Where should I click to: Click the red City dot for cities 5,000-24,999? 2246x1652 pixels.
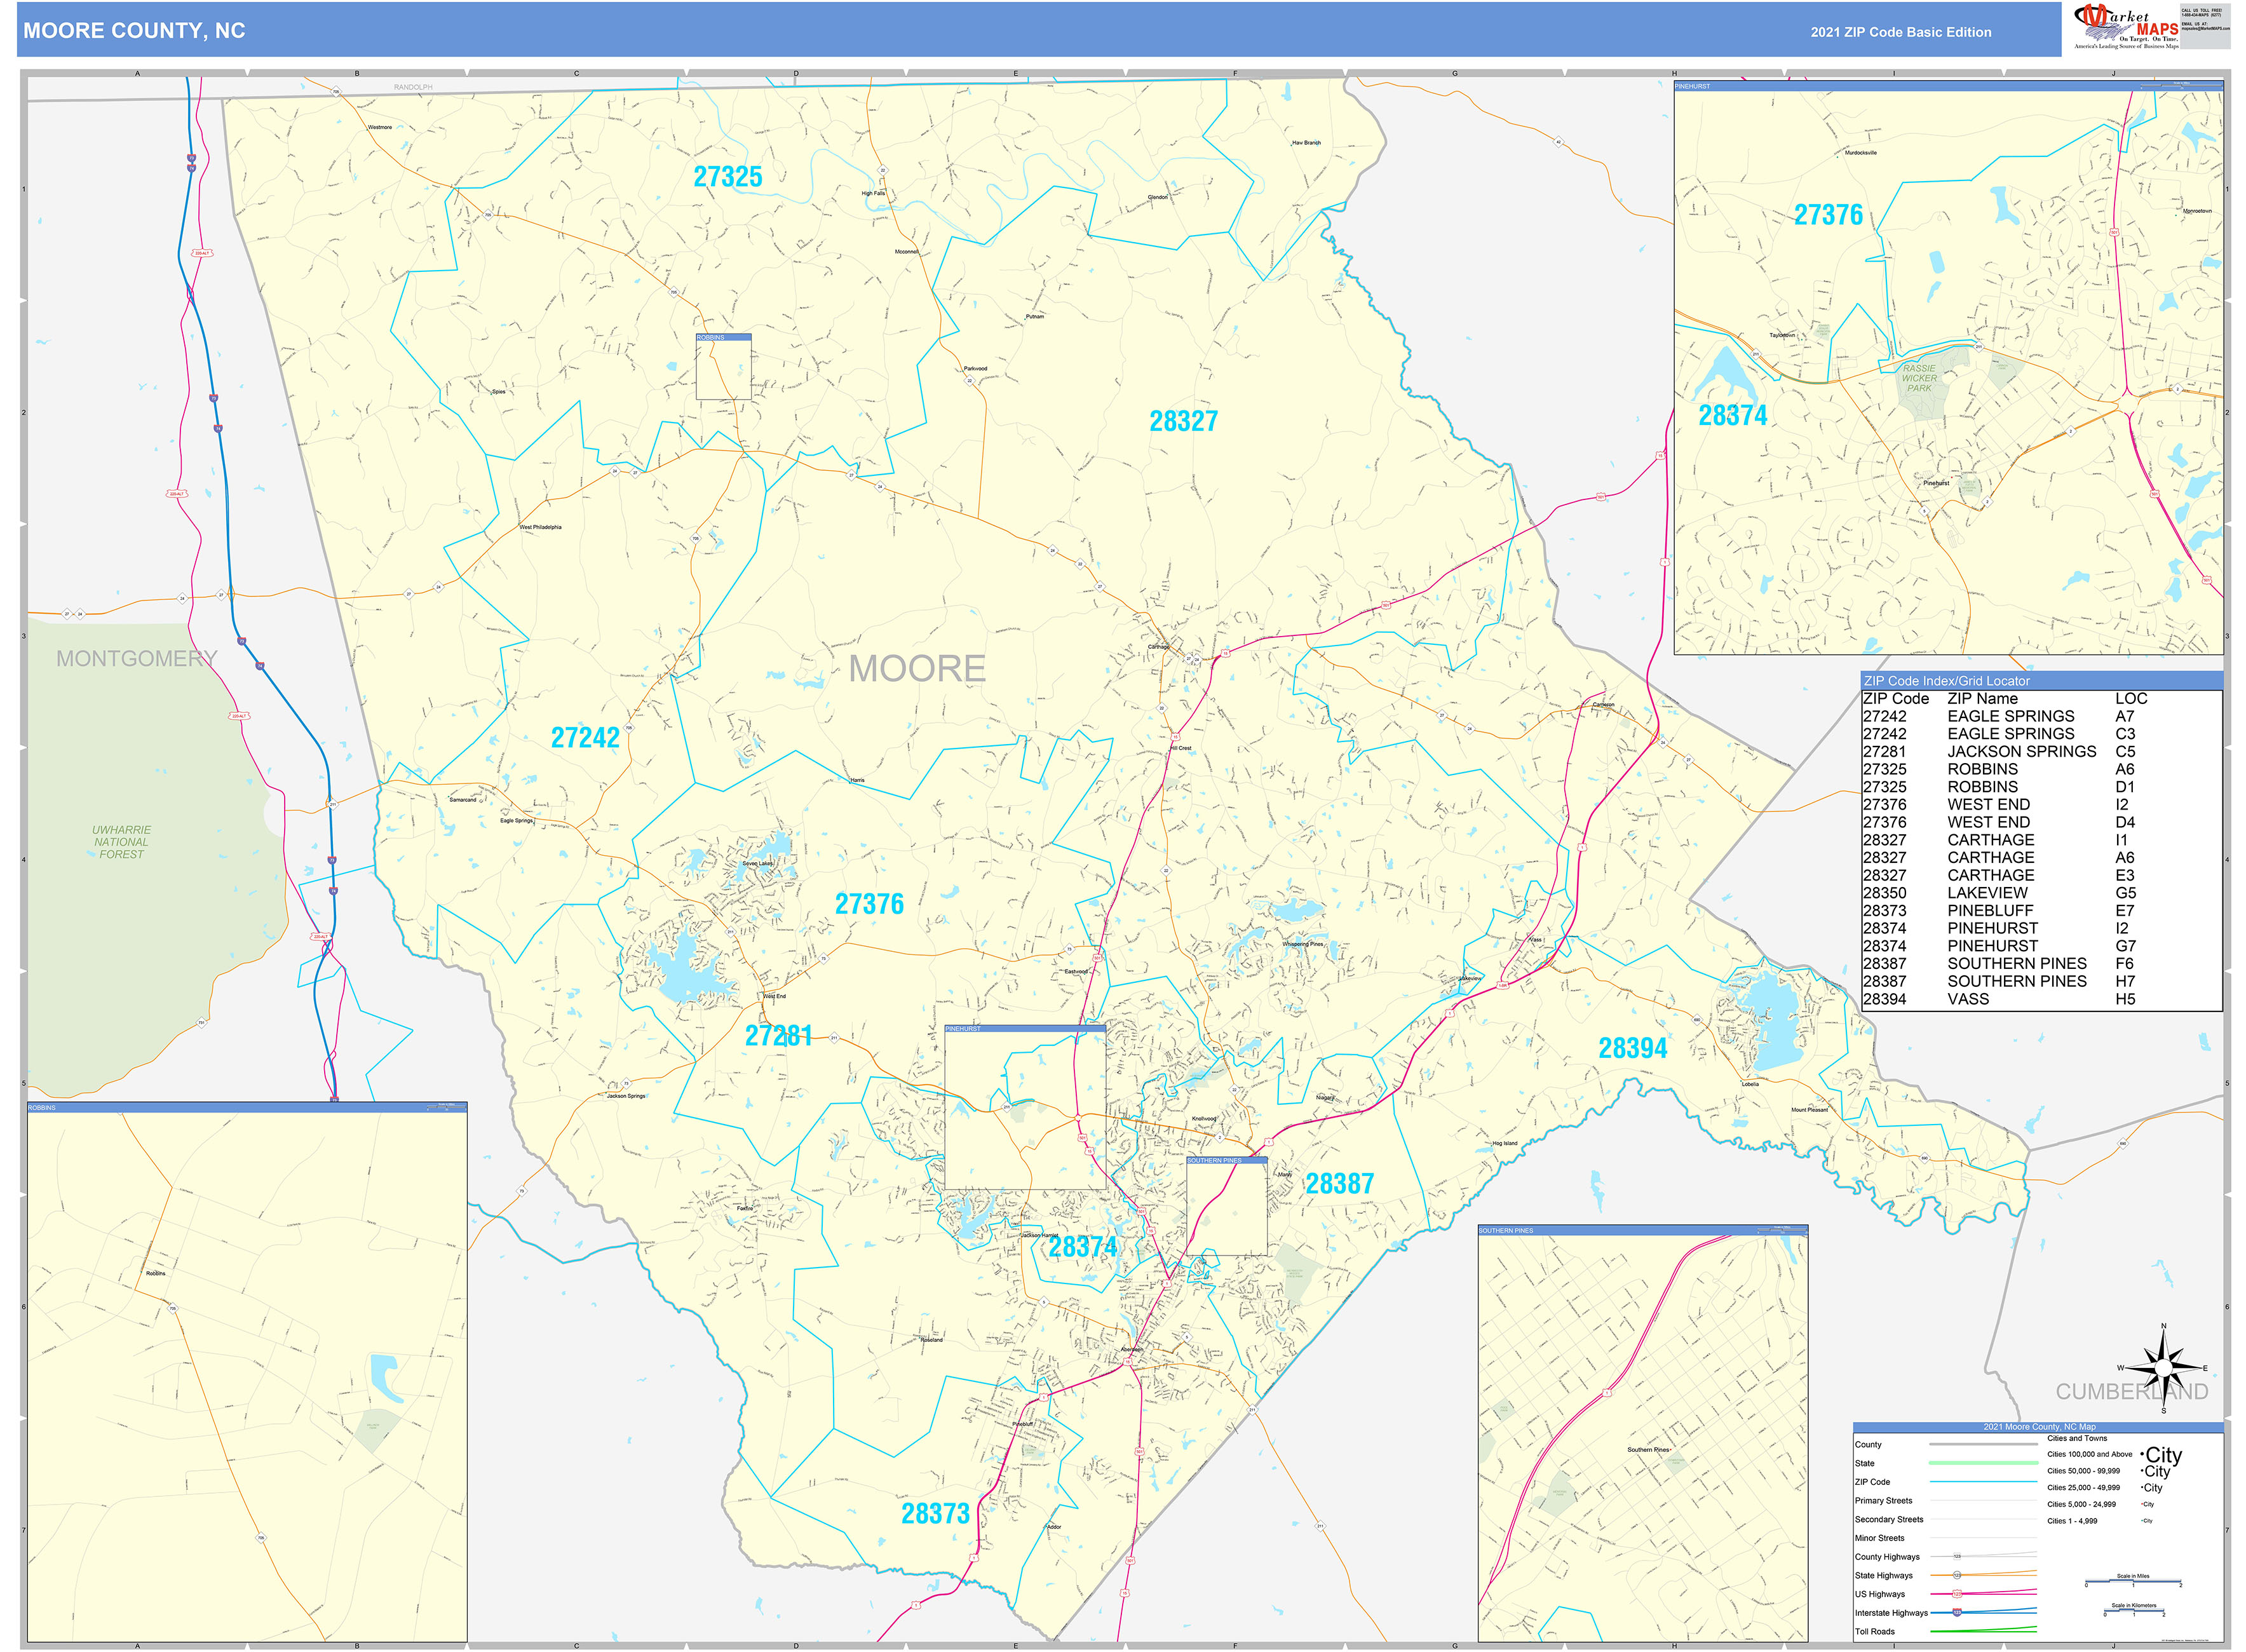click(2142, 1504)
